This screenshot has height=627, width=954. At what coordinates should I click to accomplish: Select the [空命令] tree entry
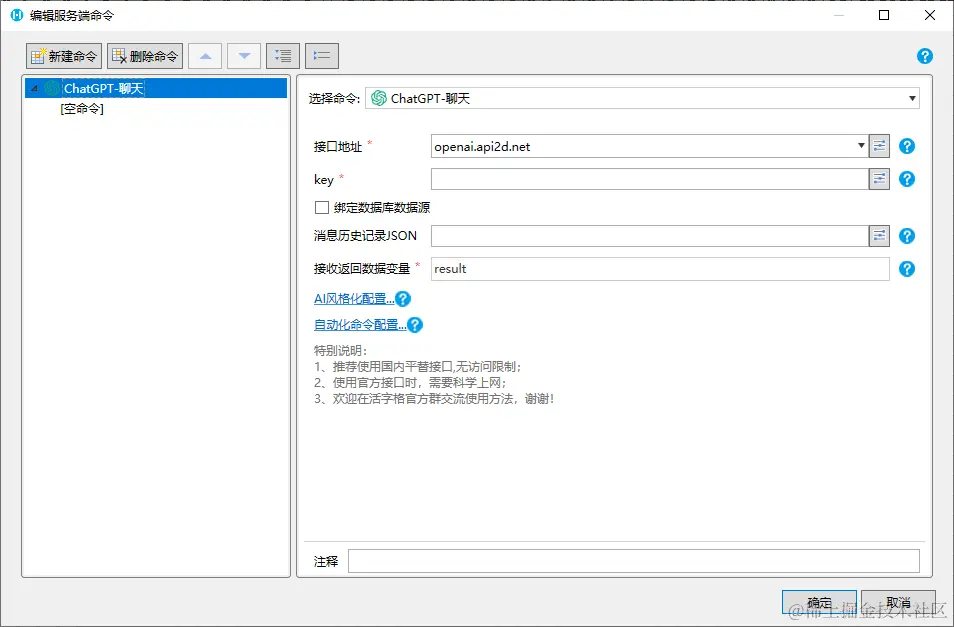[x=82, y=109]
